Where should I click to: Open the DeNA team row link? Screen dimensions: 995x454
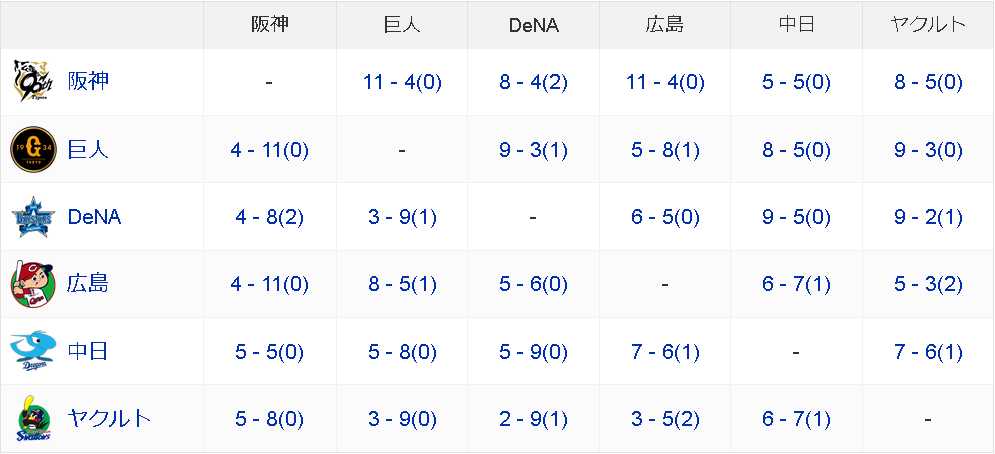pos(95,217)
